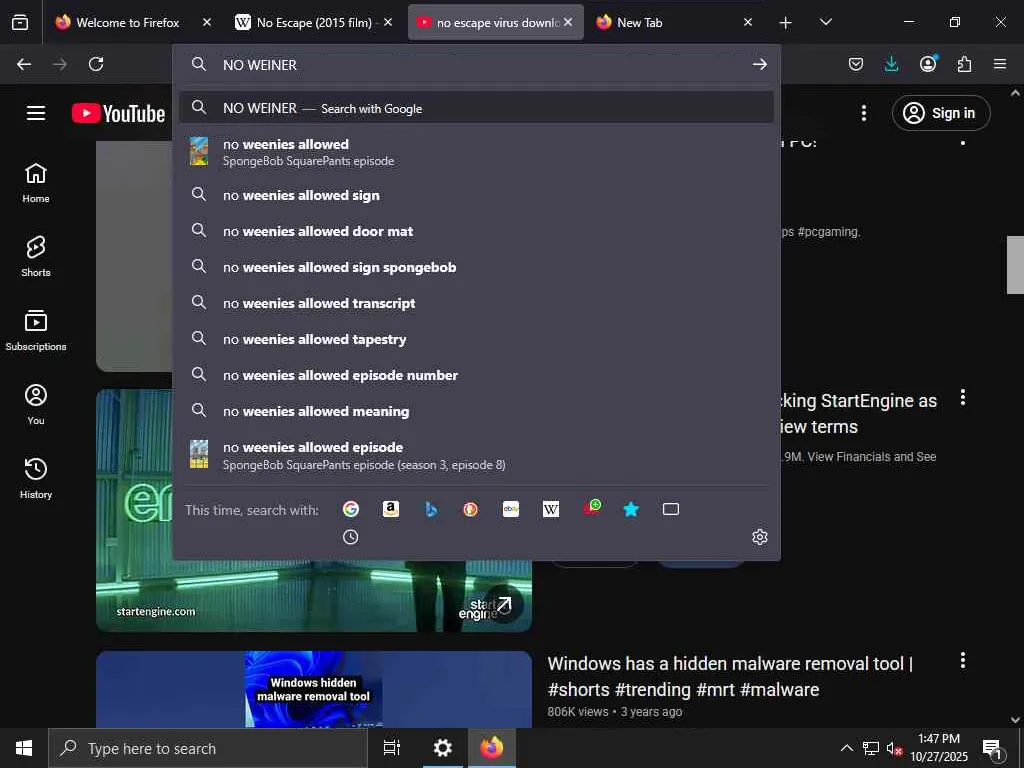Open YouTube Shorts in sidebar
The height and width of the screenshot is (768, 1024).
click(36, 257)
